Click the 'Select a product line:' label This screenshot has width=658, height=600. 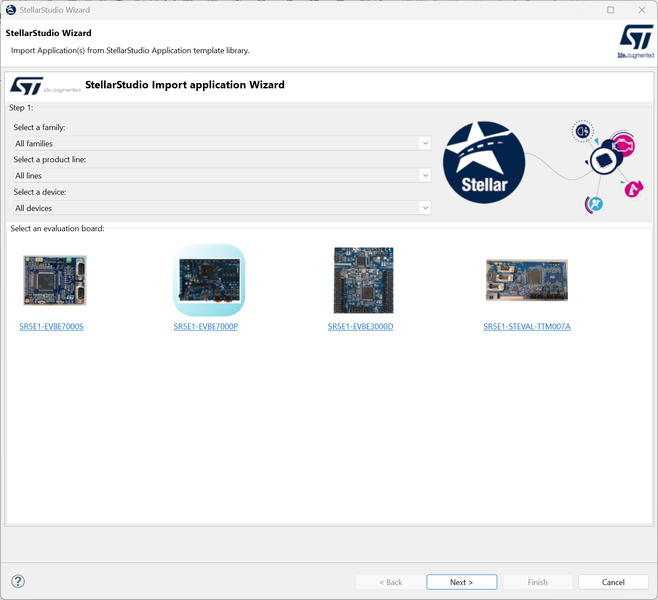tap(50, 159)
